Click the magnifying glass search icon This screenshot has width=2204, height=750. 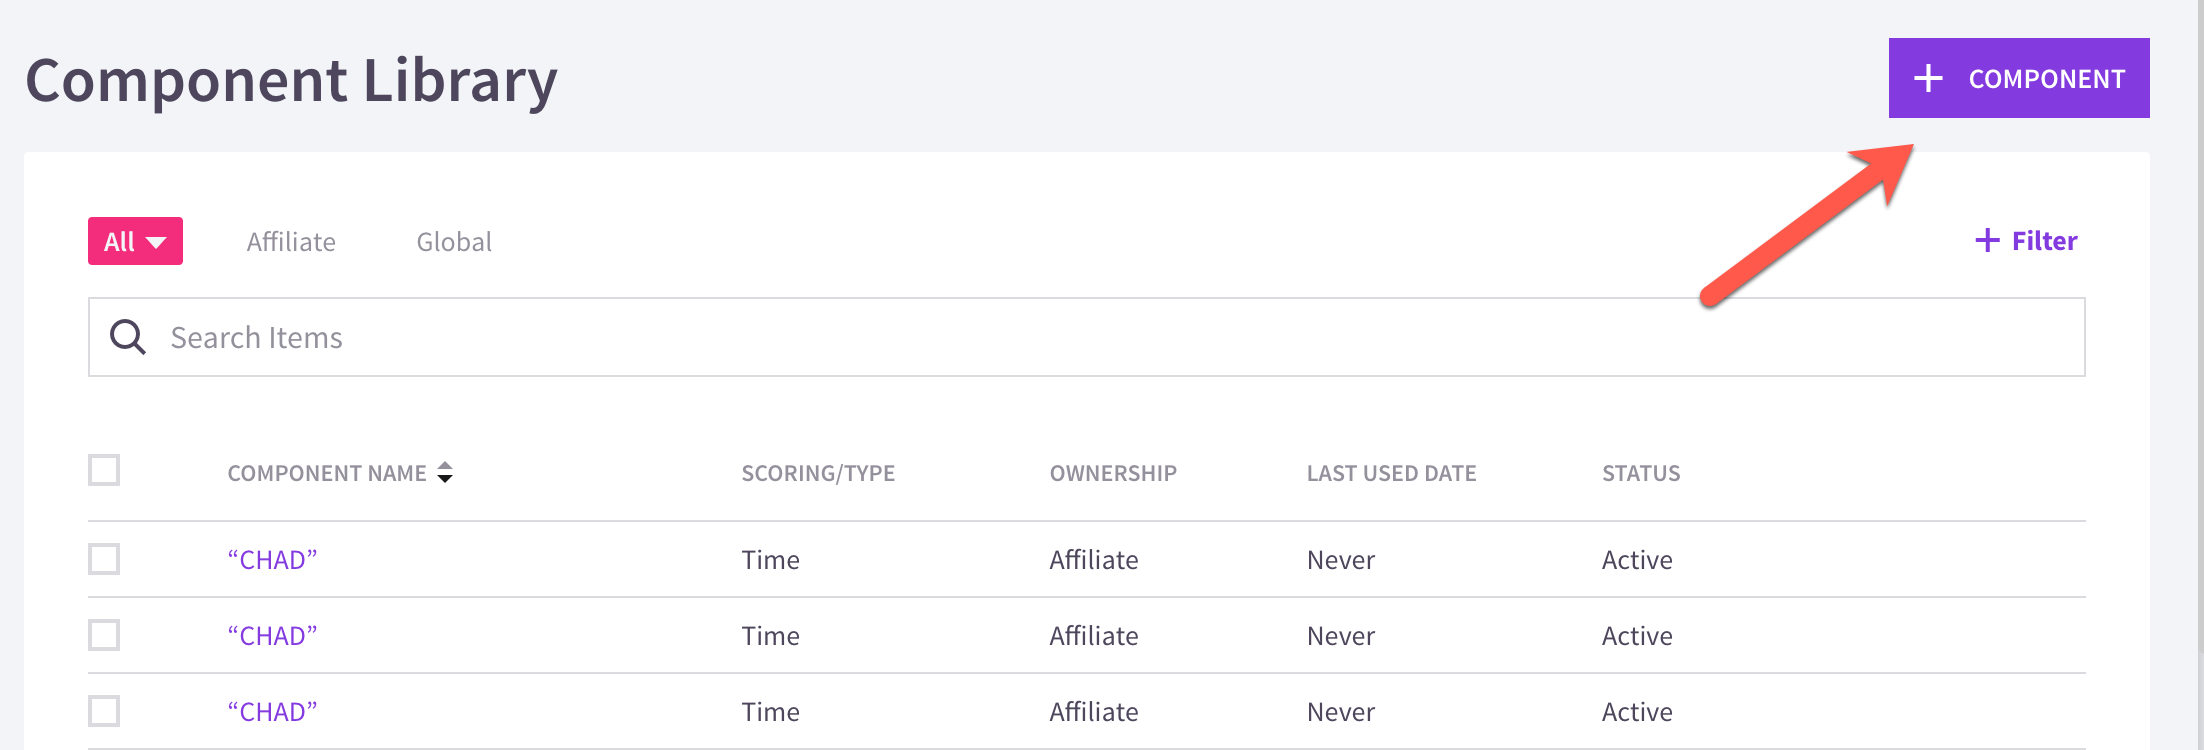[x=128, y=337]
